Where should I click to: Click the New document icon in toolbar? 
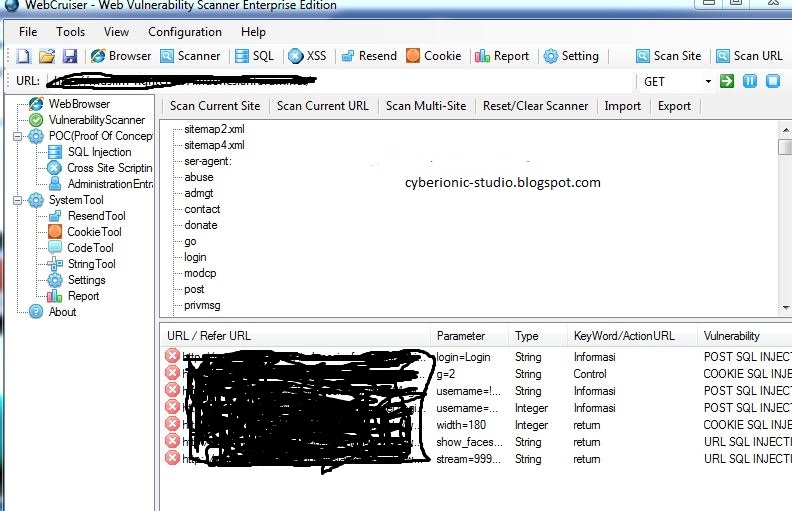tap(23, 56)
